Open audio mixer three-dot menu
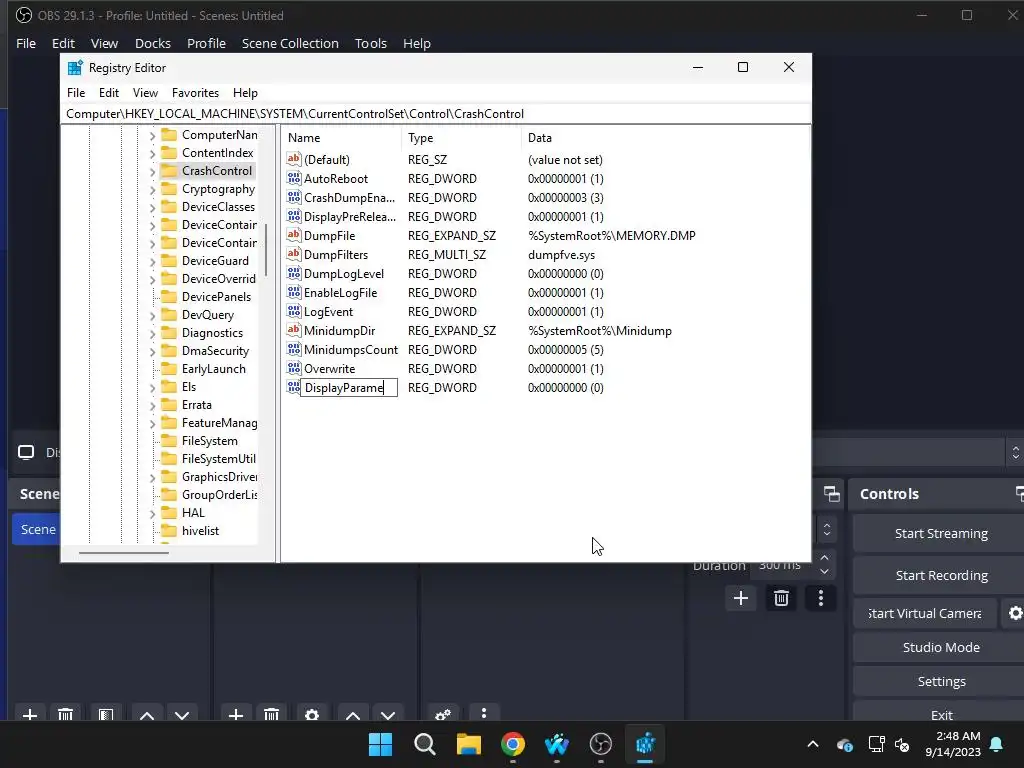The width and height of the screenshot is (1024, 768). pos(484,713)
